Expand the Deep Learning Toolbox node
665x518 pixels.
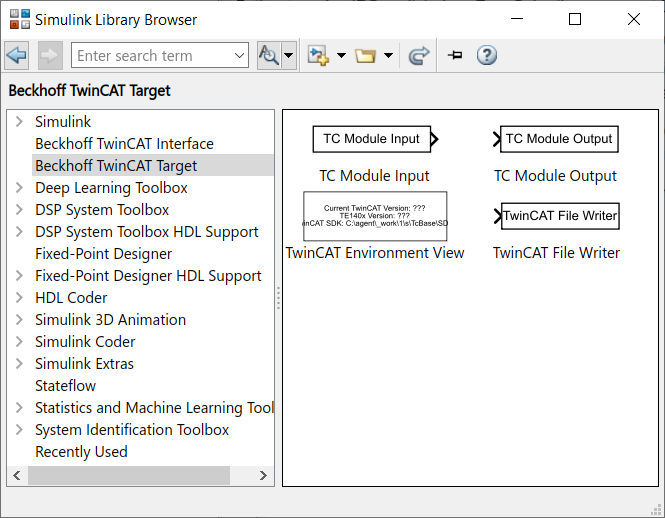[x=19, y=188]
